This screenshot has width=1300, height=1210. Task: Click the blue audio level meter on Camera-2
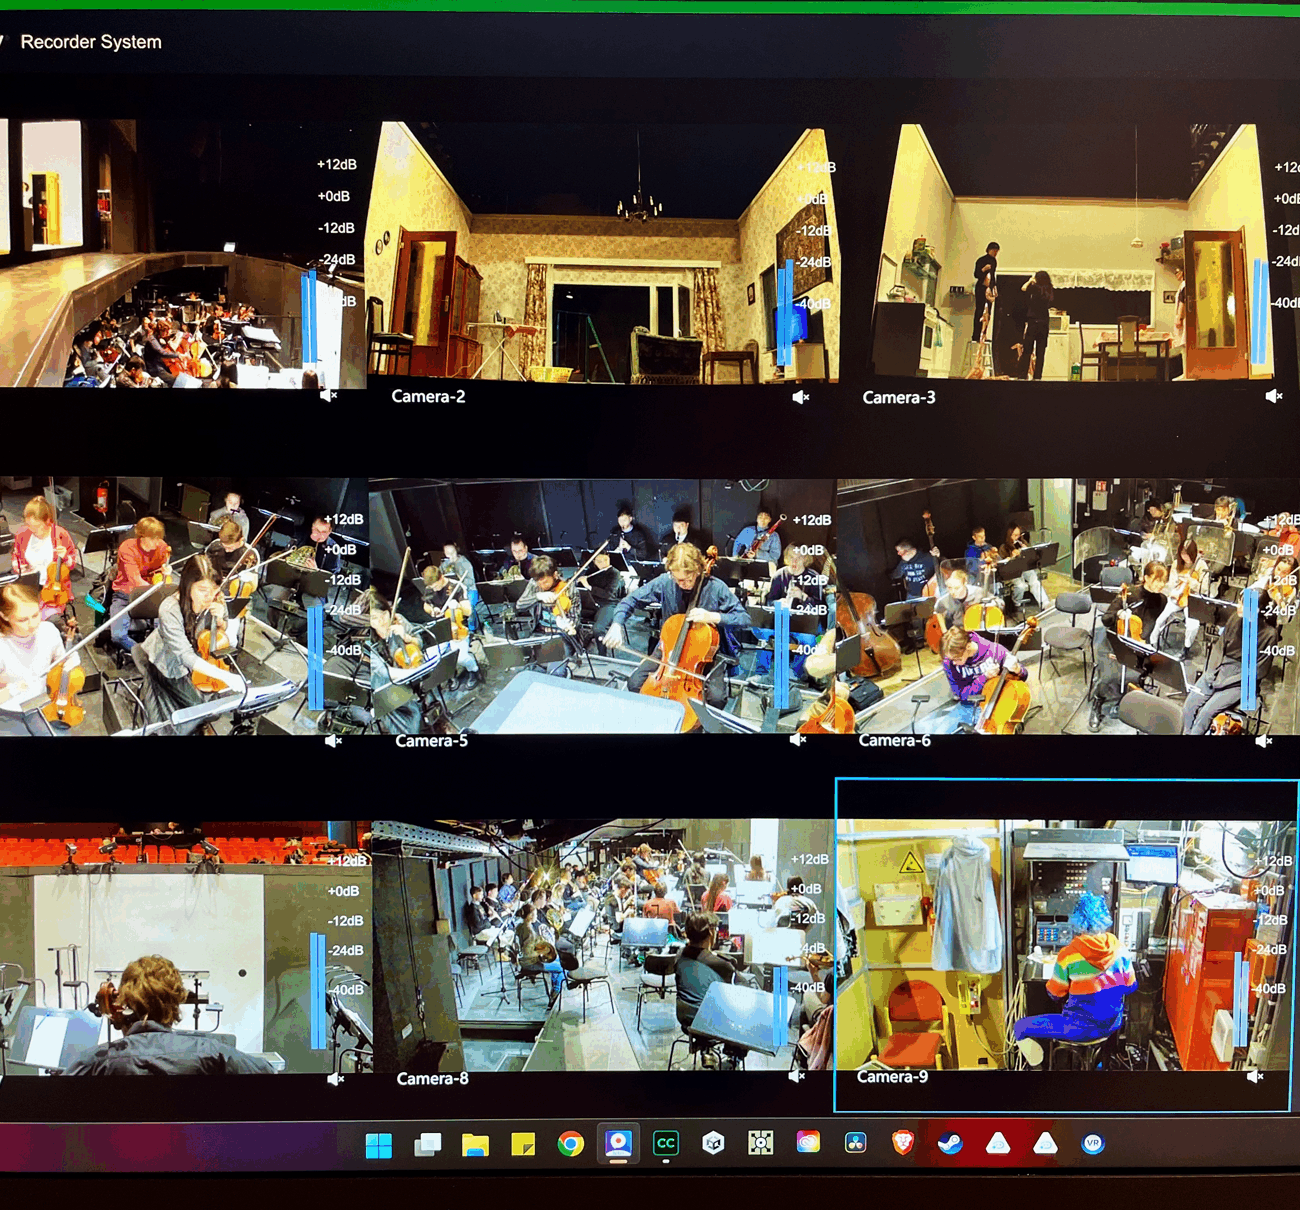click(x=785, y=313)
